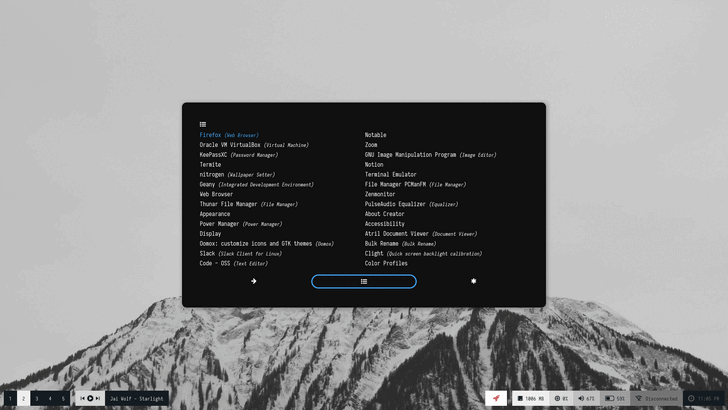Screen dimensions: 728x410
Task: Open the Disconnected network status module
Action: tap(656, 398)
